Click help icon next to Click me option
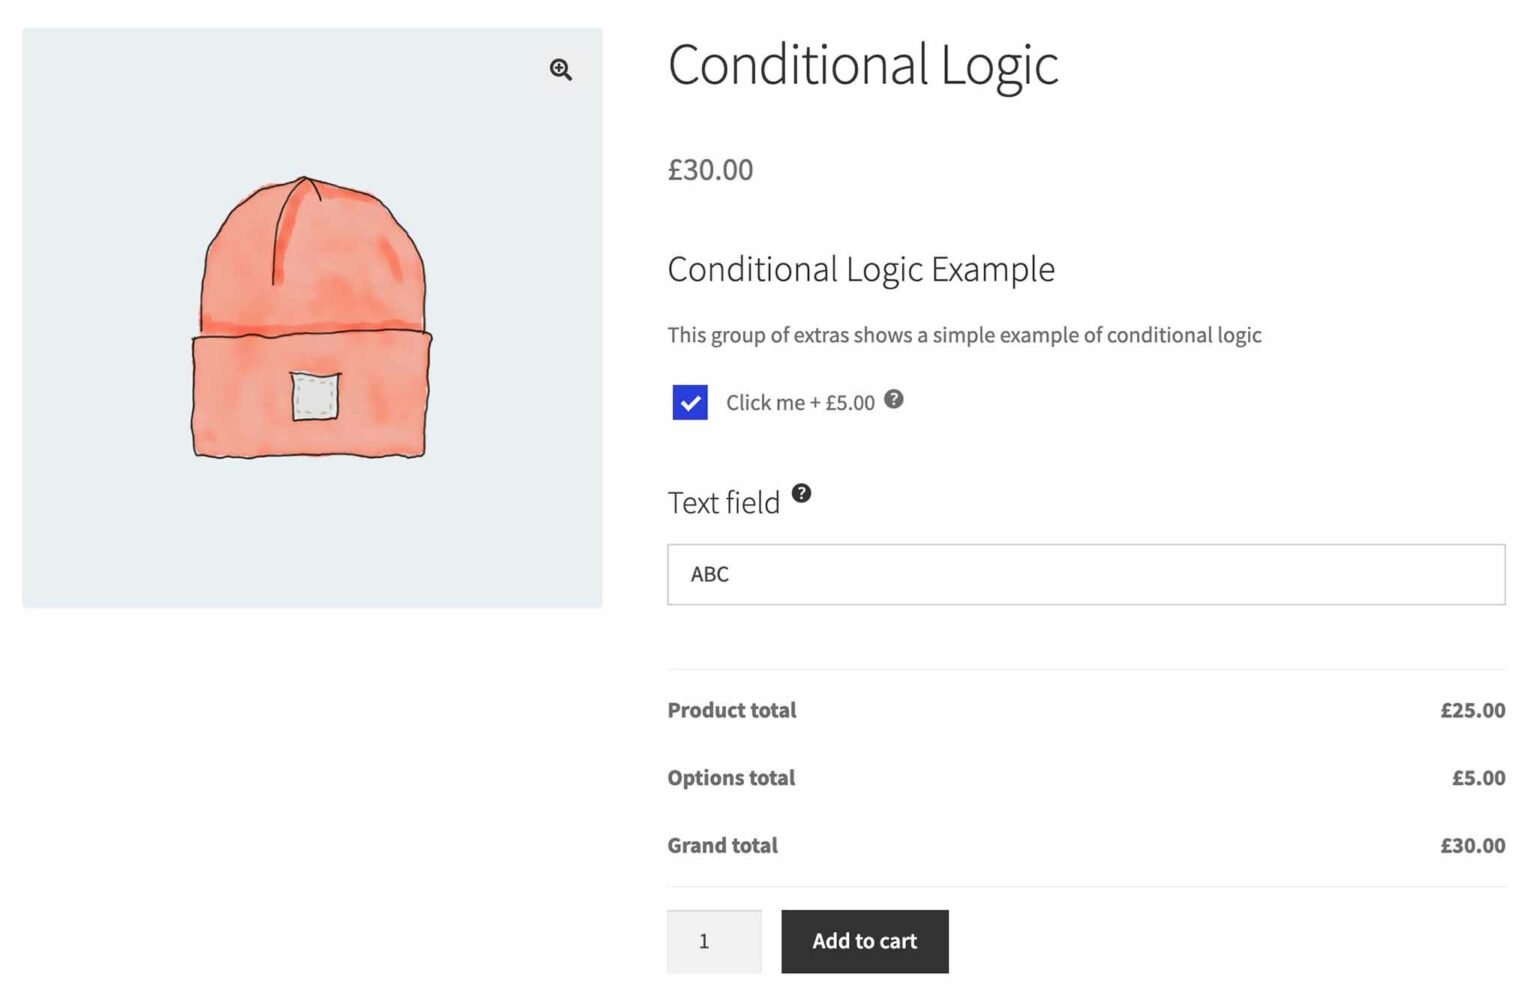Viewport: 1536px width, 986px height. click(894, 399)
